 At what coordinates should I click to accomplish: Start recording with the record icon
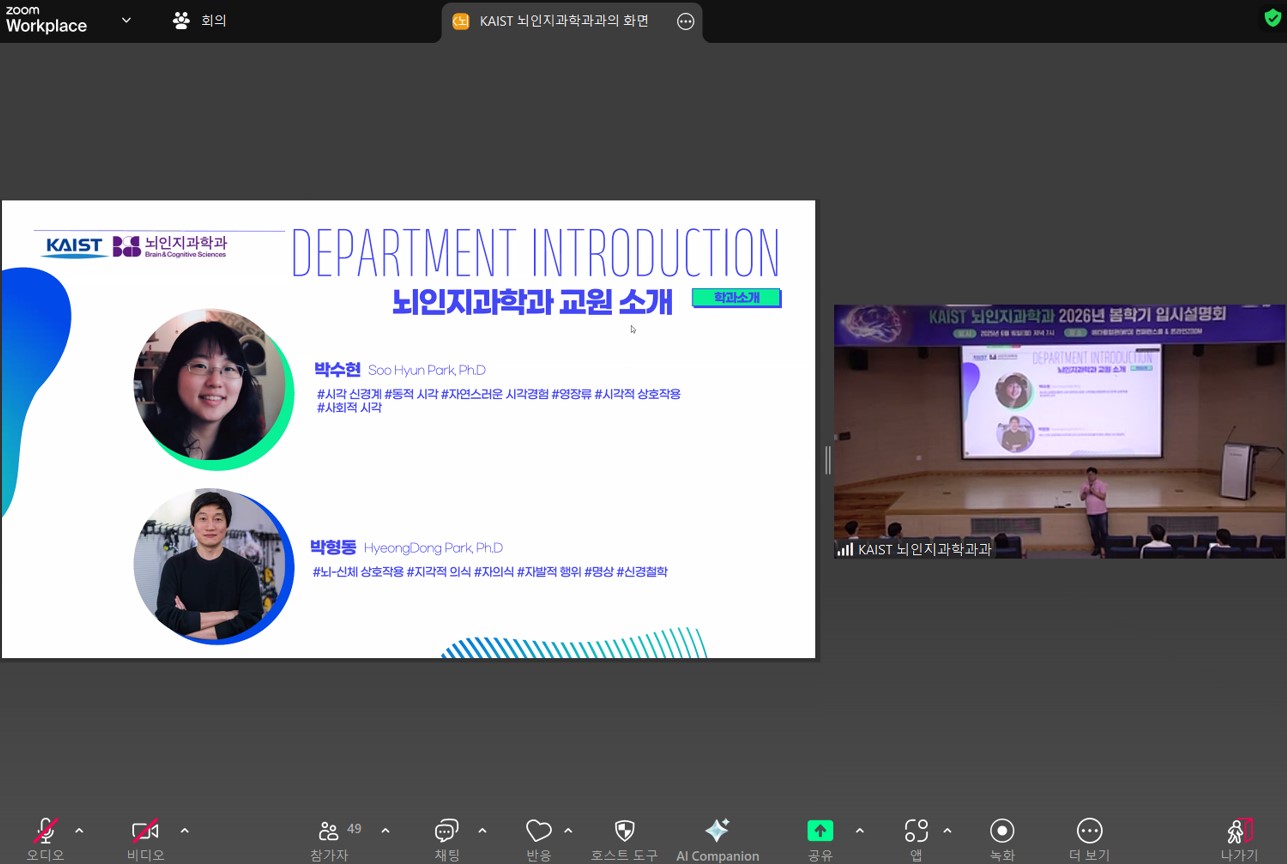tap(1002, 831)
